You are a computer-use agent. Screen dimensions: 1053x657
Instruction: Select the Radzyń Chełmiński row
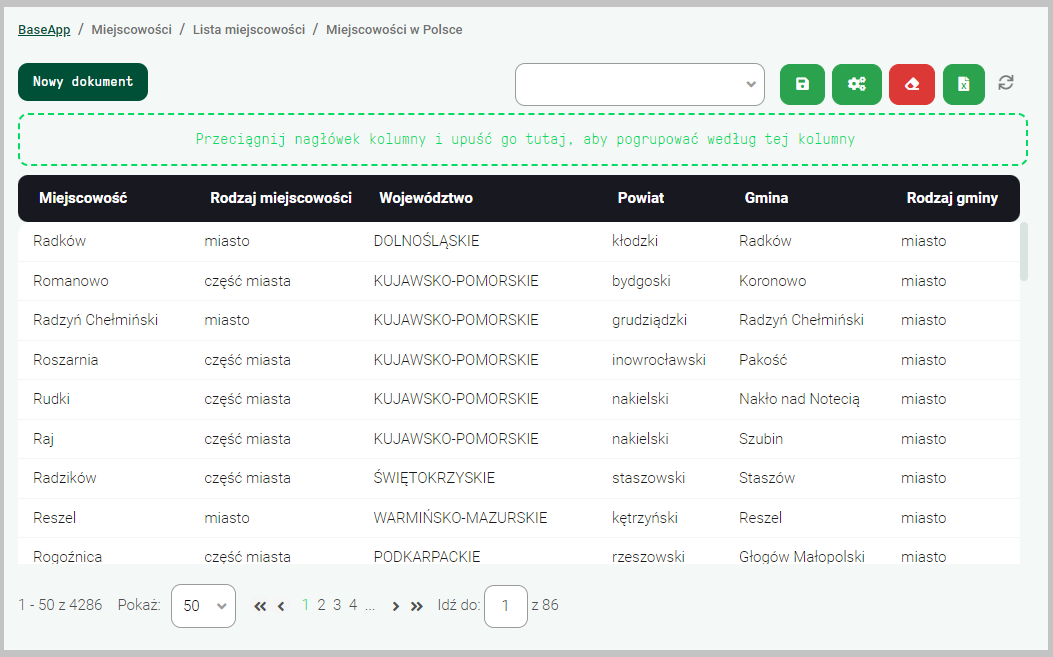coord(96,320)
